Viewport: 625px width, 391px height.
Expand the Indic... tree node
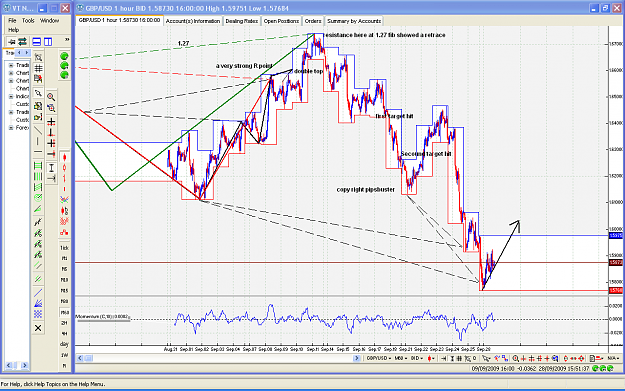point(11,96)
